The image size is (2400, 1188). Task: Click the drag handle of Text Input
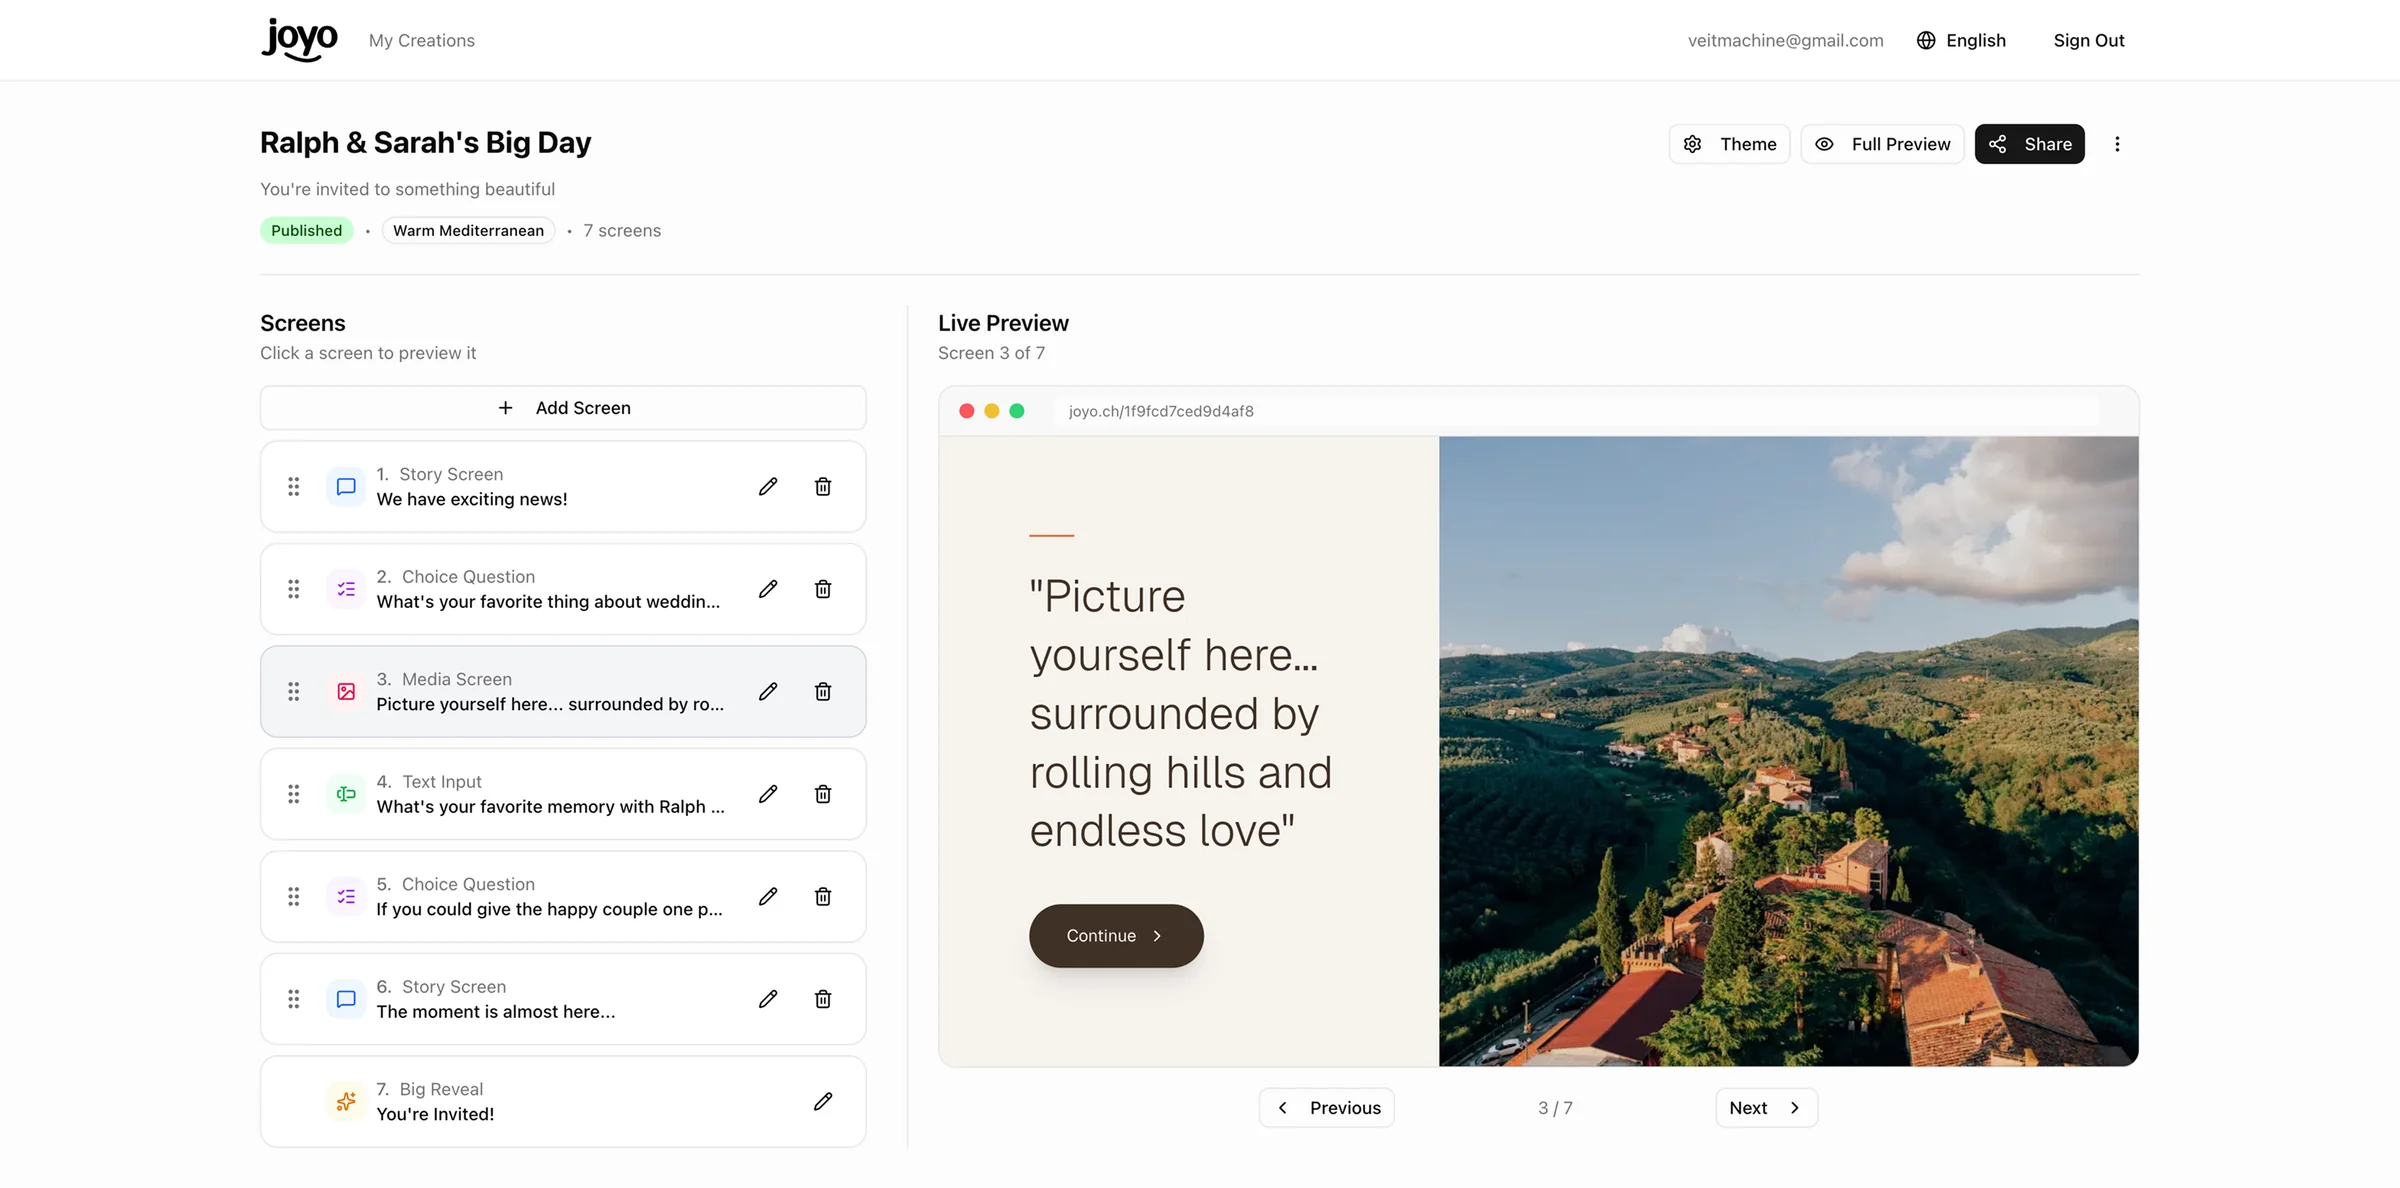[294, 794]
